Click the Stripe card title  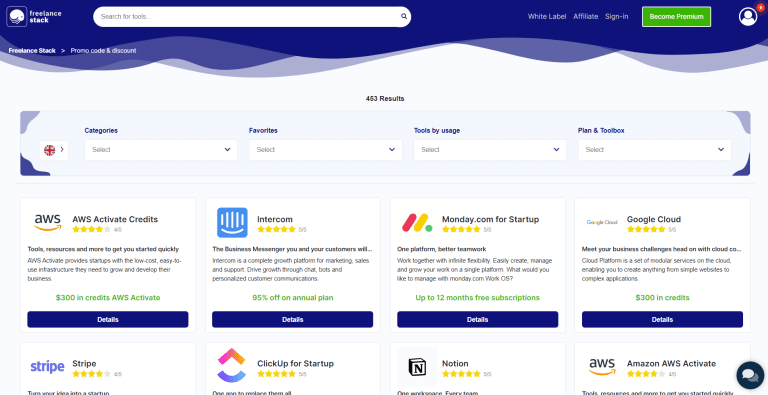84,364
